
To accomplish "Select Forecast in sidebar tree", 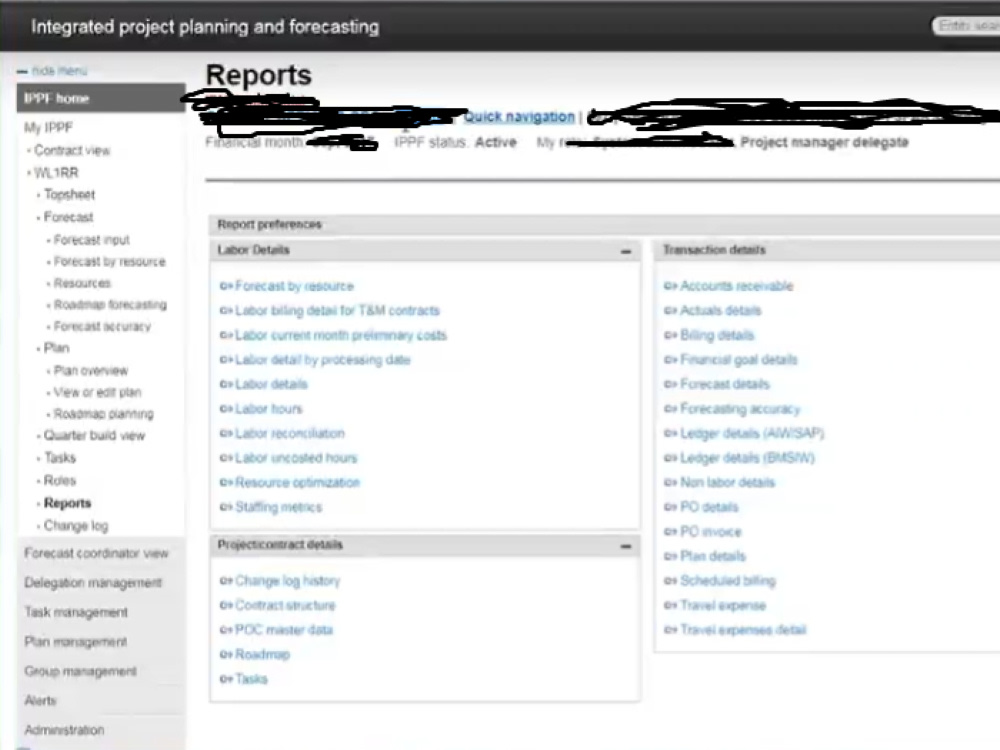I will pos(68,217).
